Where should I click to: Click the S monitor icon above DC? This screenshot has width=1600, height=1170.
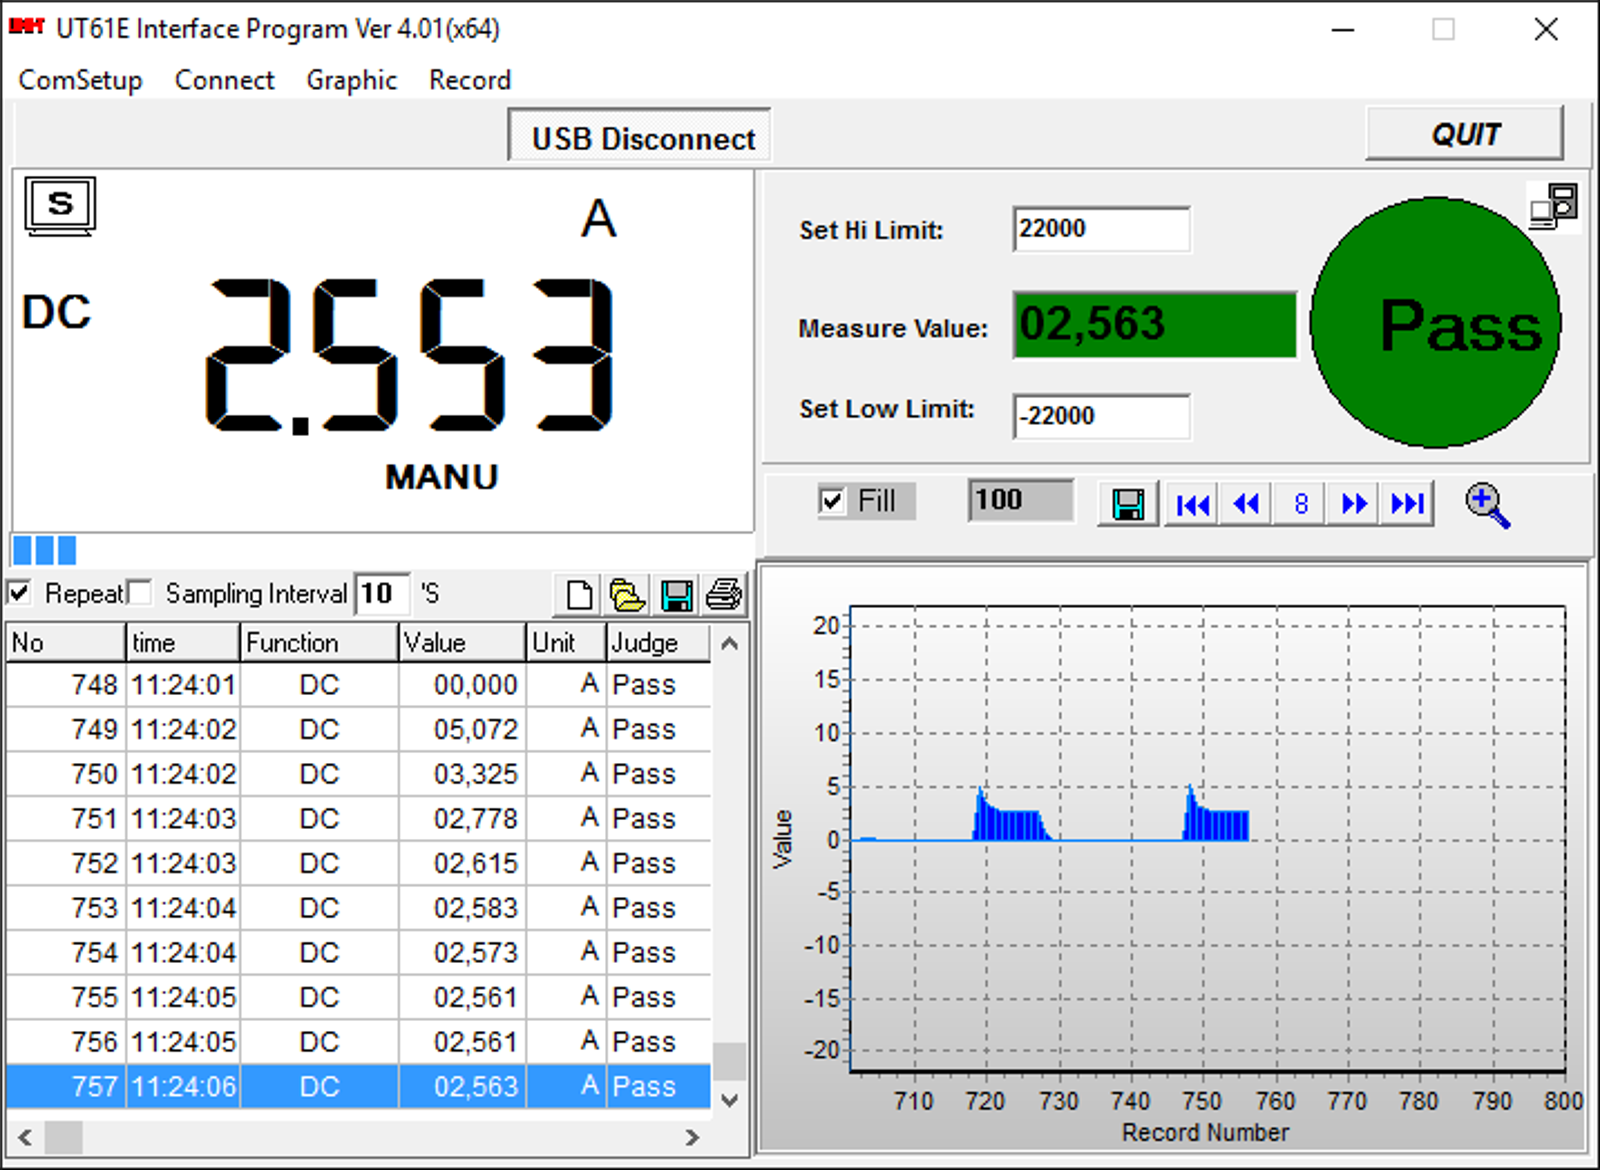[x=60, y=206]
